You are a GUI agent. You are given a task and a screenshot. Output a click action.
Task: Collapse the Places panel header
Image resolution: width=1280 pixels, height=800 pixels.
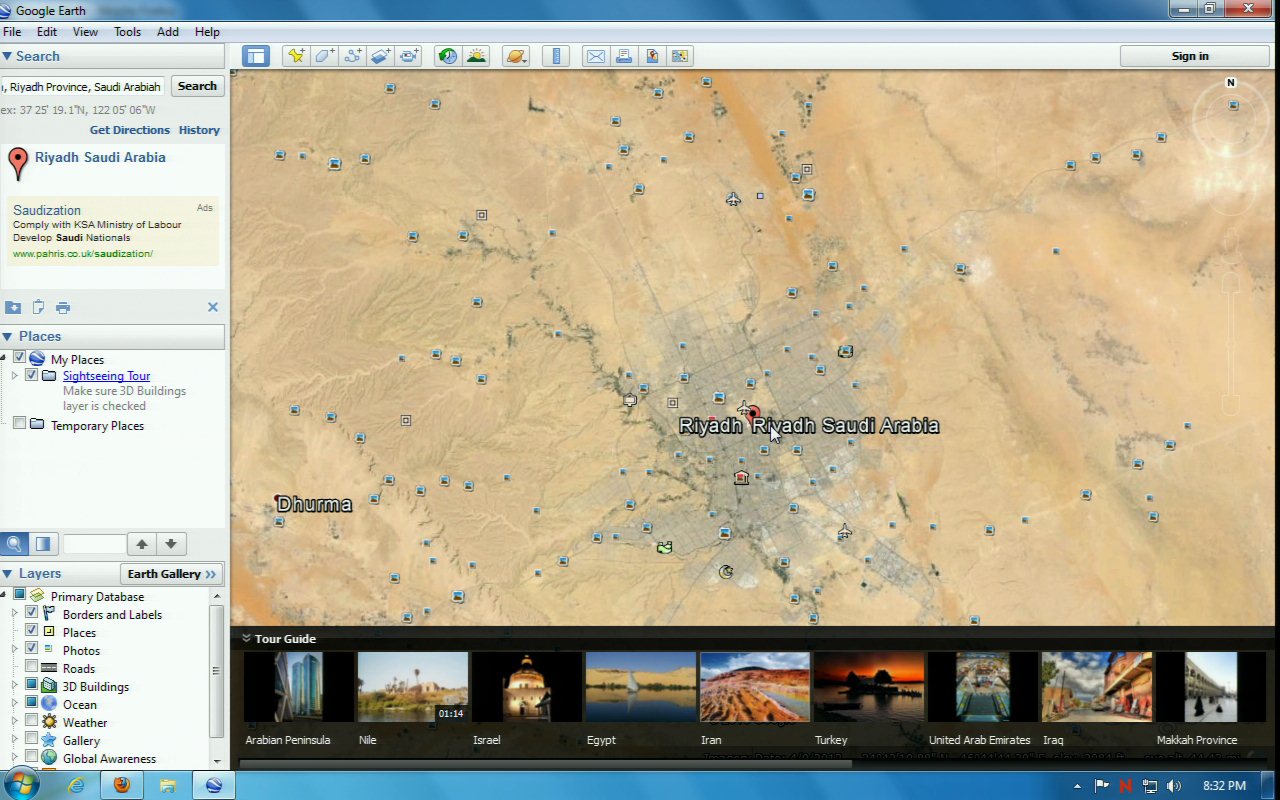point(8,337)
